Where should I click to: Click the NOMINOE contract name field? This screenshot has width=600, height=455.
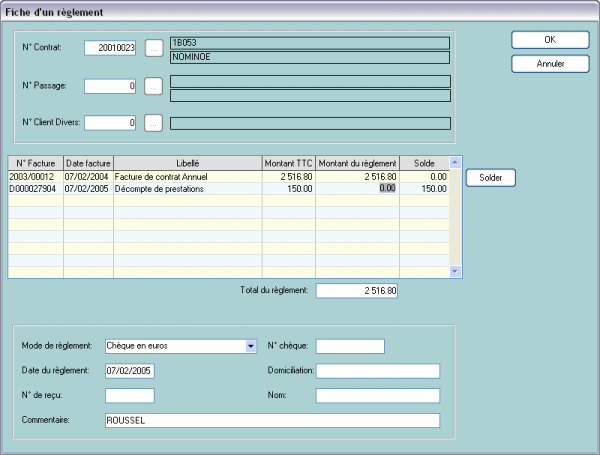[x=310, y=57]
